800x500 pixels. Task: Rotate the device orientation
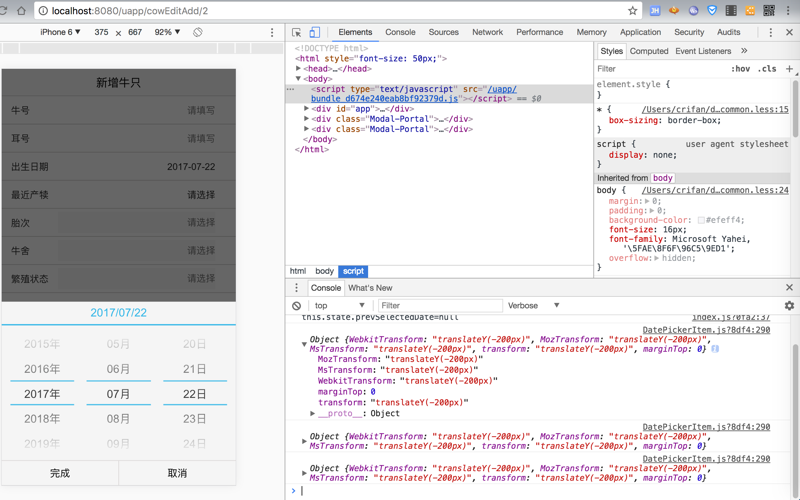point(197,32)
